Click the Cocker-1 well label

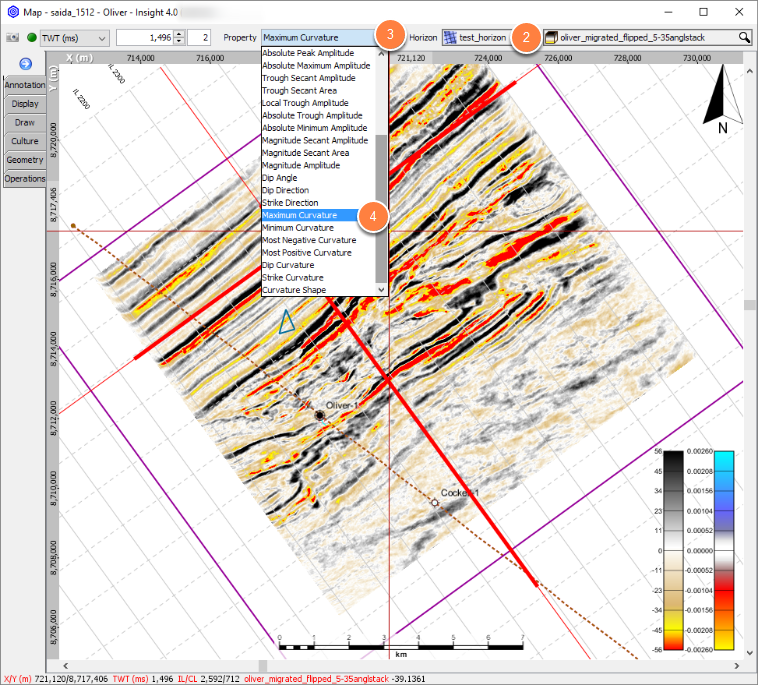pos(459,493)
